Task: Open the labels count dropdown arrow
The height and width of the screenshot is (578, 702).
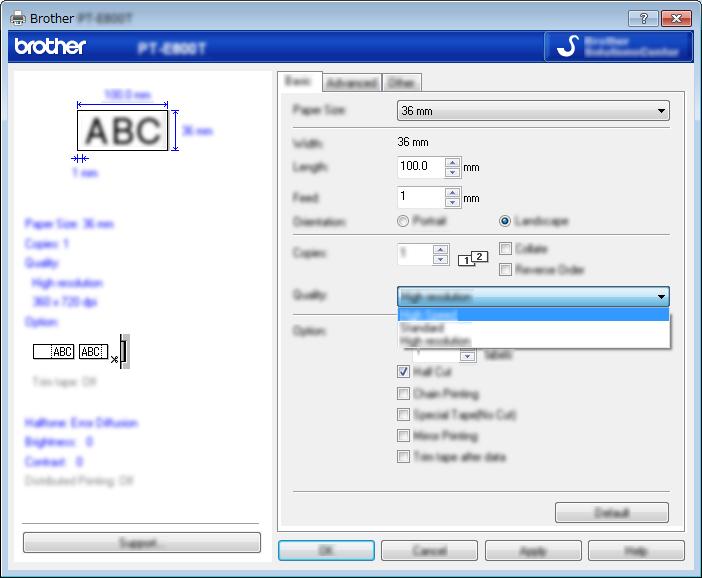Action: click(x=467, y=355)
